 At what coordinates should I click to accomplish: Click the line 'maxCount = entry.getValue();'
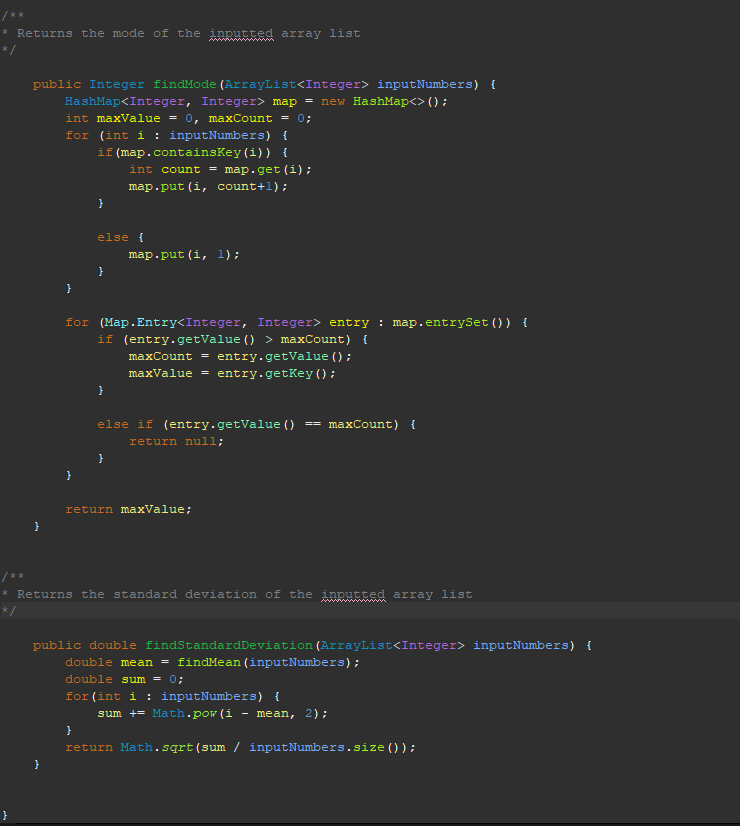pos(240,356)
